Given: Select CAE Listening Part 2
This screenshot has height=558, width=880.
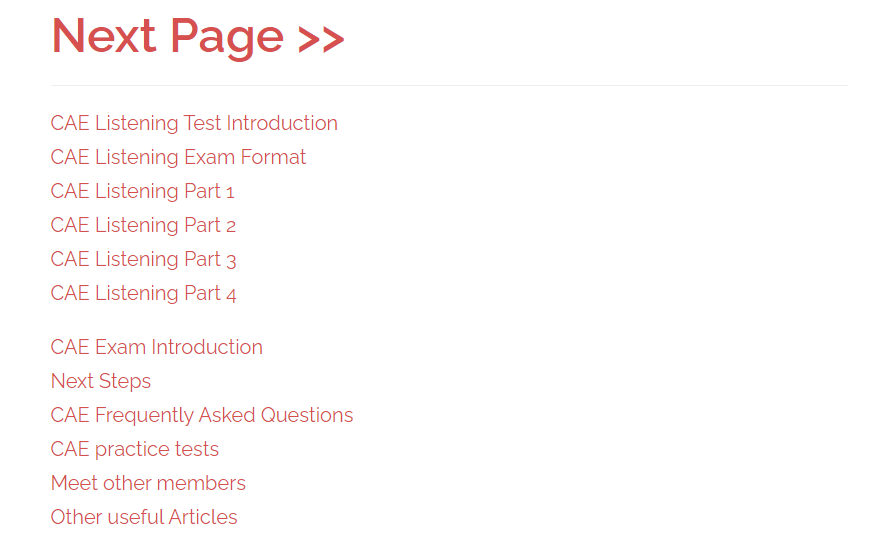Looking at the screenshot, I should coord(143,225).
